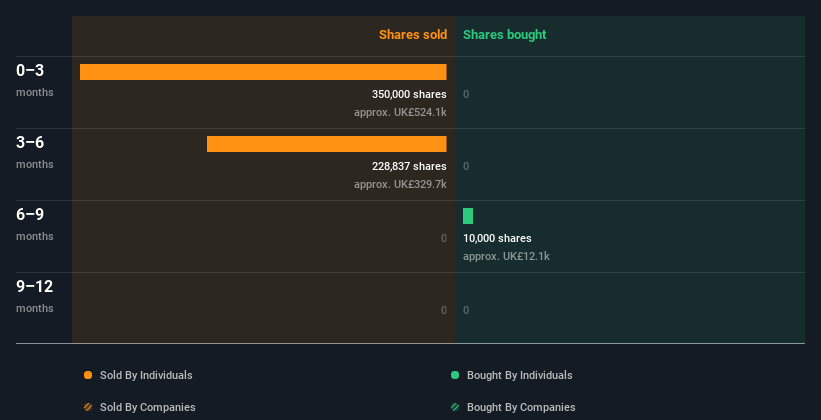This screenshot has width=821, height=420.
Task: Click the bought zero in 0–3 months row
Action: [x=466, y=94]
